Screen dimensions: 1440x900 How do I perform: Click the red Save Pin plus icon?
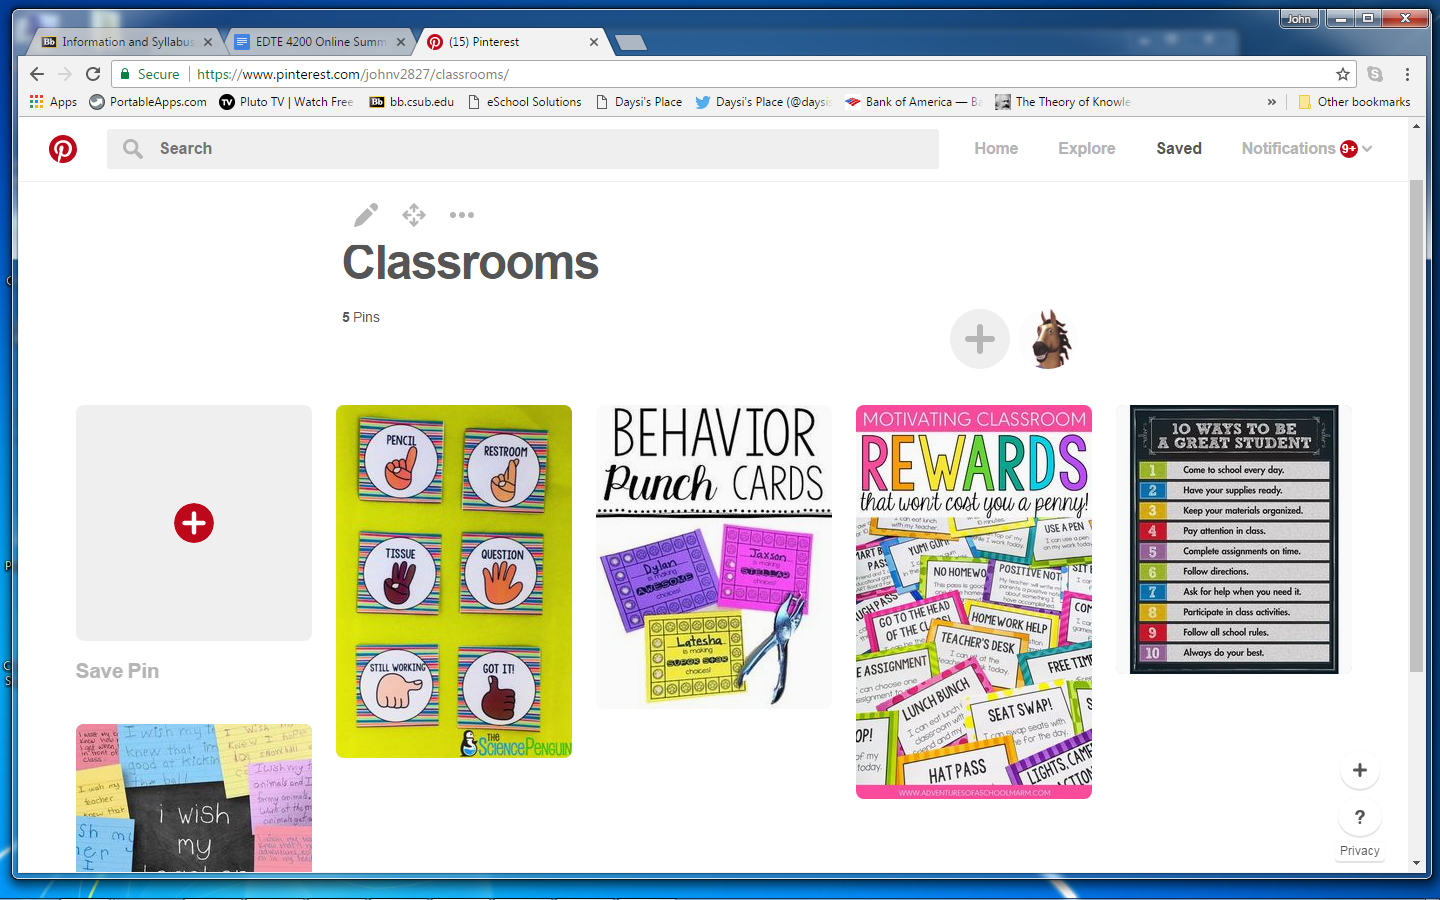(194, 523)
